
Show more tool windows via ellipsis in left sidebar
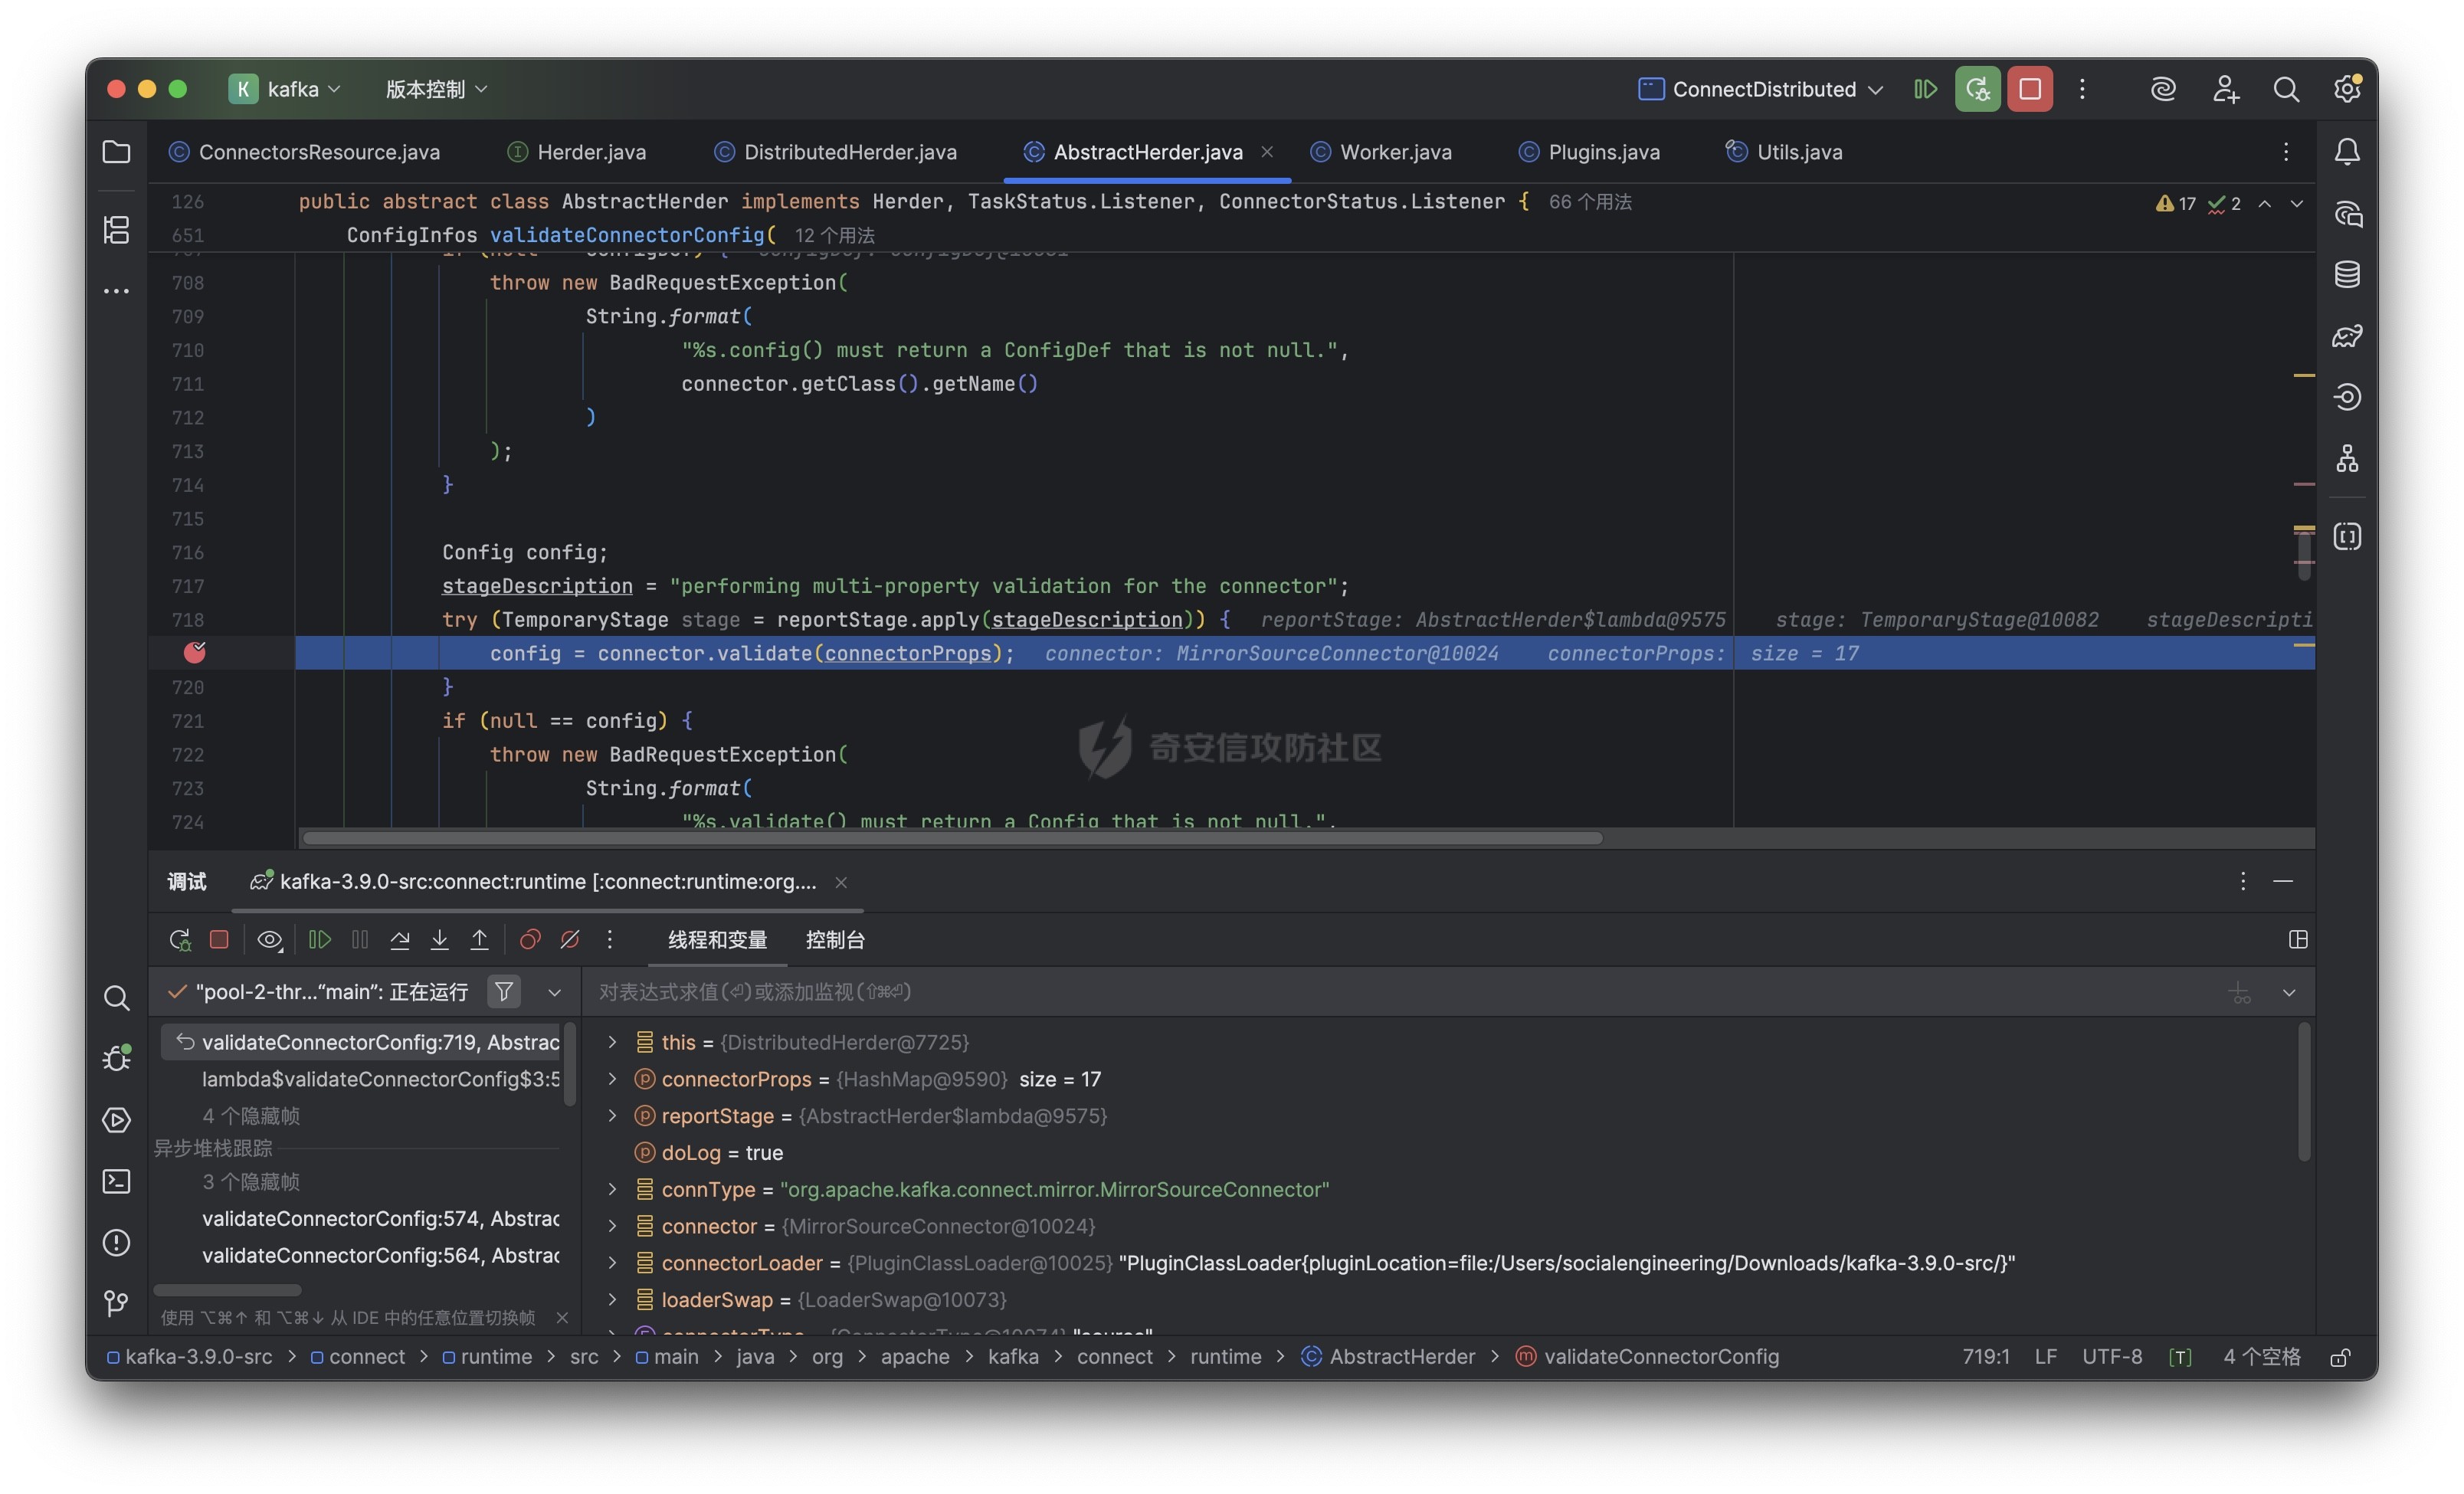tap(116, 291)
